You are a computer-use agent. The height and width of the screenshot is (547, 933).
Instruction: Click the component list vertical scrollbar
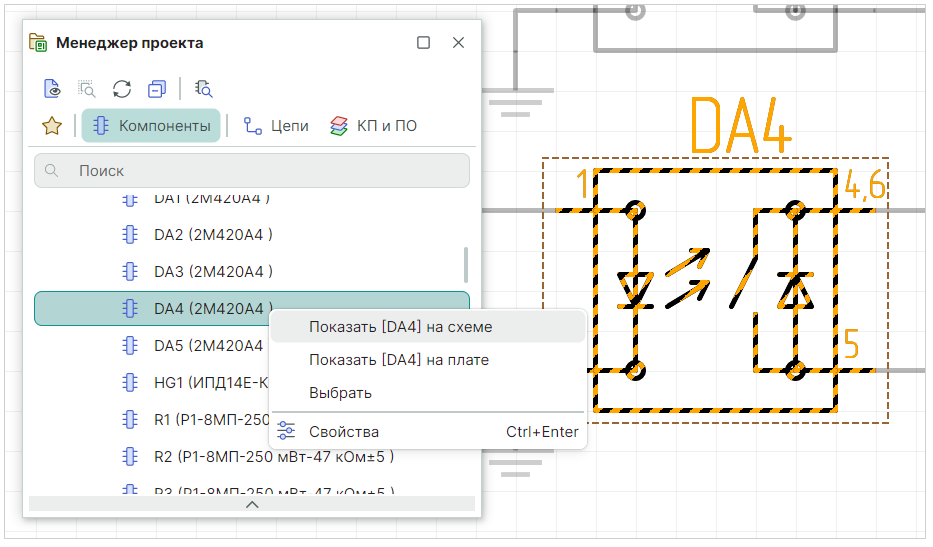[465, 265]
